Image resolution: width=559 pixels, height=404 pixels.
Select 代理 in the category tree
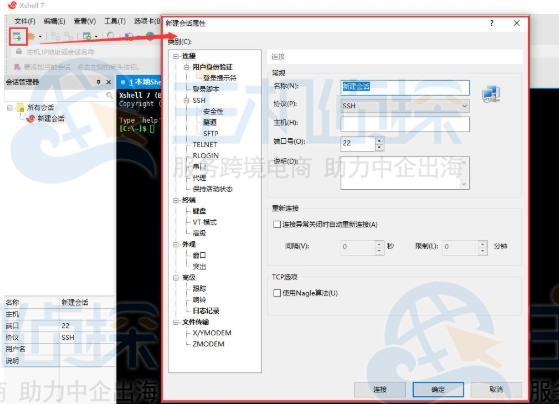click(199, 178)
